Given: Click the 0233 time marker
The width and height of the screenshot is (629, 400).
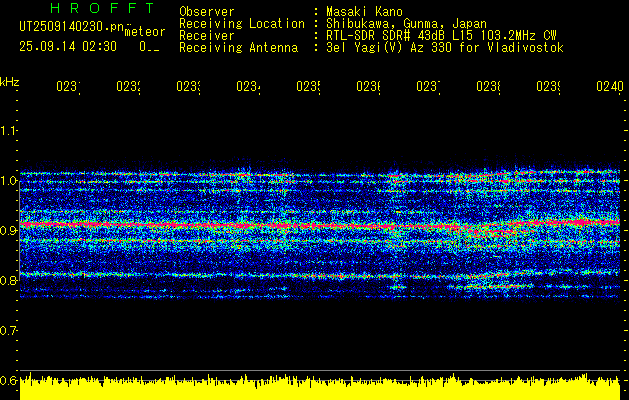Looking at the screenshot, I should pyautogui.click(x=188, y=86).
